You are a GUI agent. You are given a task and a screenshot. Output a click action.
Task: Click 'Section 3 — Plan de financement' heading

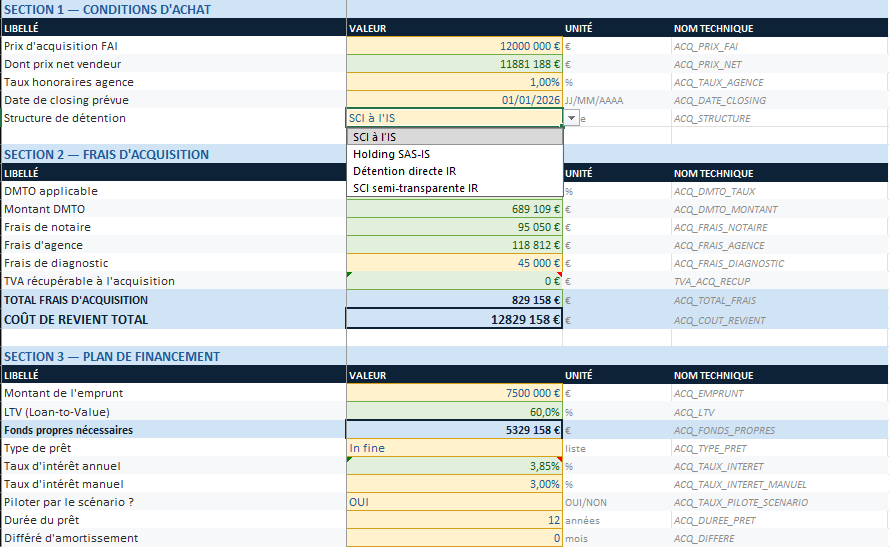tap(112, 356)
